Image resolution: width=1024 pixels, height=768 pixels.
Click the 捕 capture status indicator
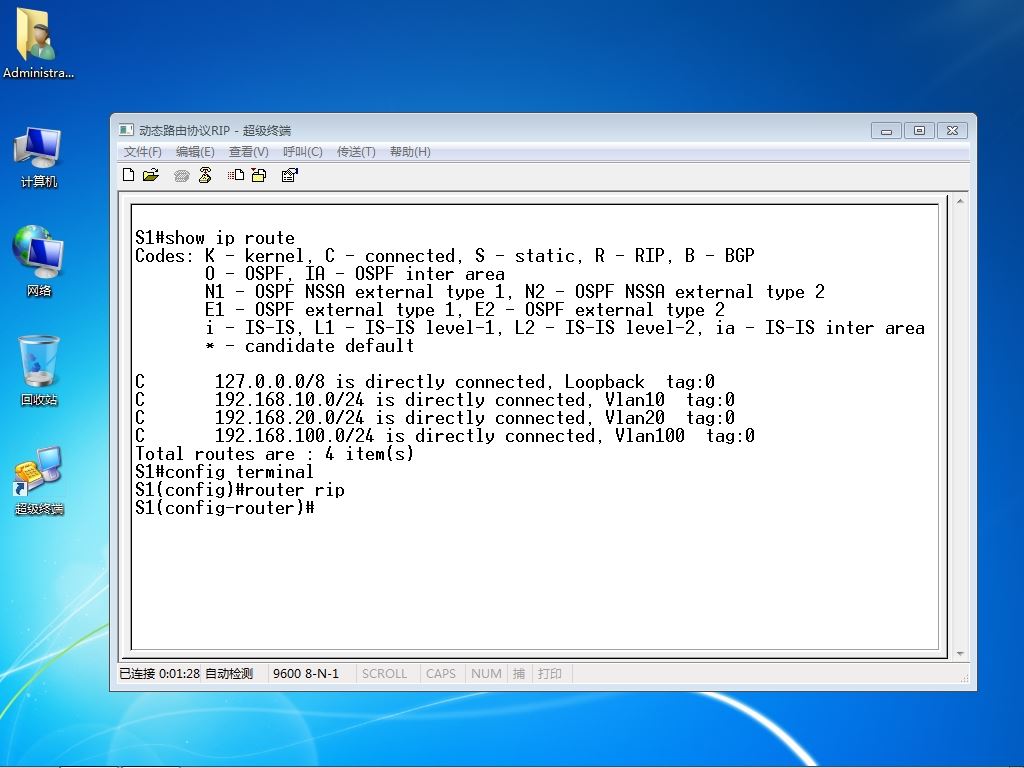[x=519, y=673]
